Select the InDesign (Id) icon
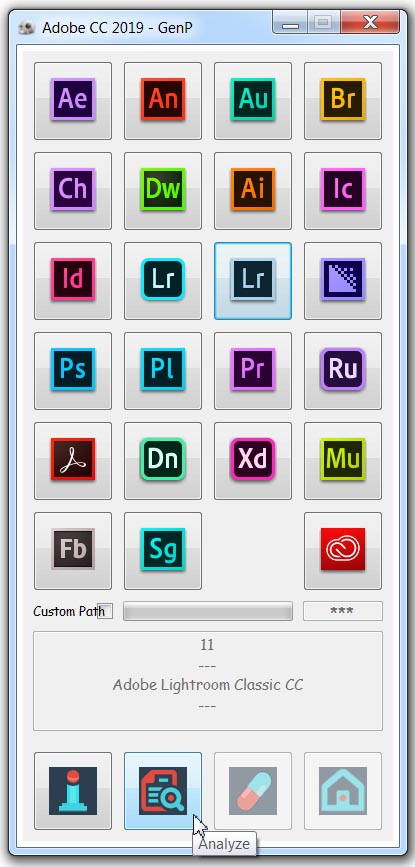The width and height of the screenshot is (415, 867). [73, 281]
